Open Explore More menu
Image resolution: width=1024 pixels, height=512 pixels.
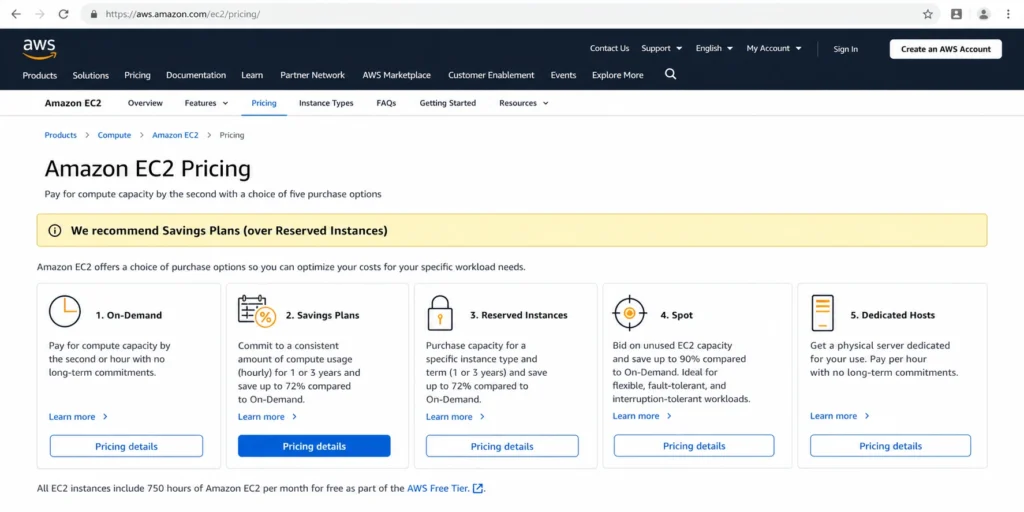coord(617,75)
